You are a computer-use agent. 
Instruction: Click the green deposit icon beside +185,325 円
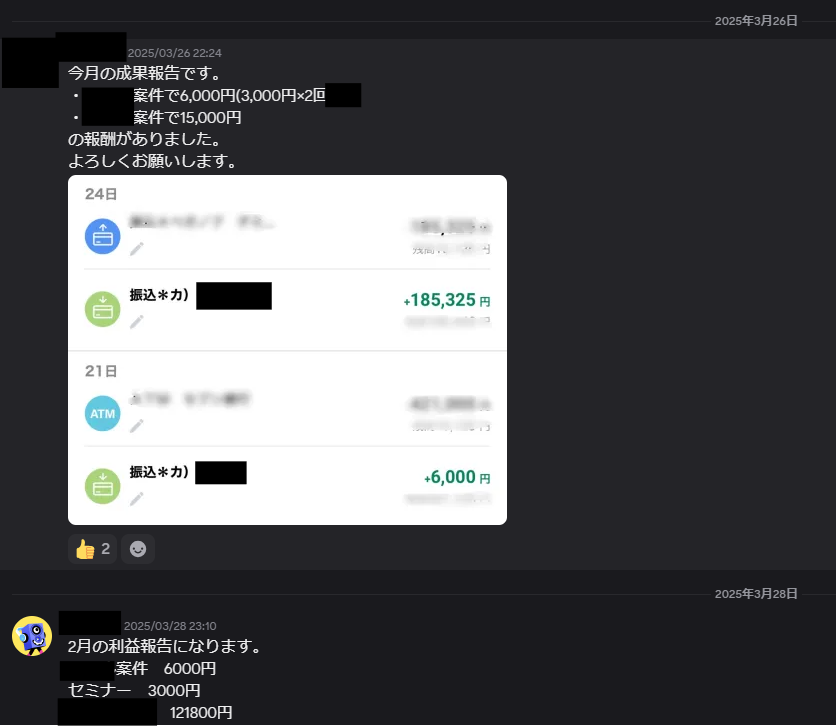(x=102, y=309)
